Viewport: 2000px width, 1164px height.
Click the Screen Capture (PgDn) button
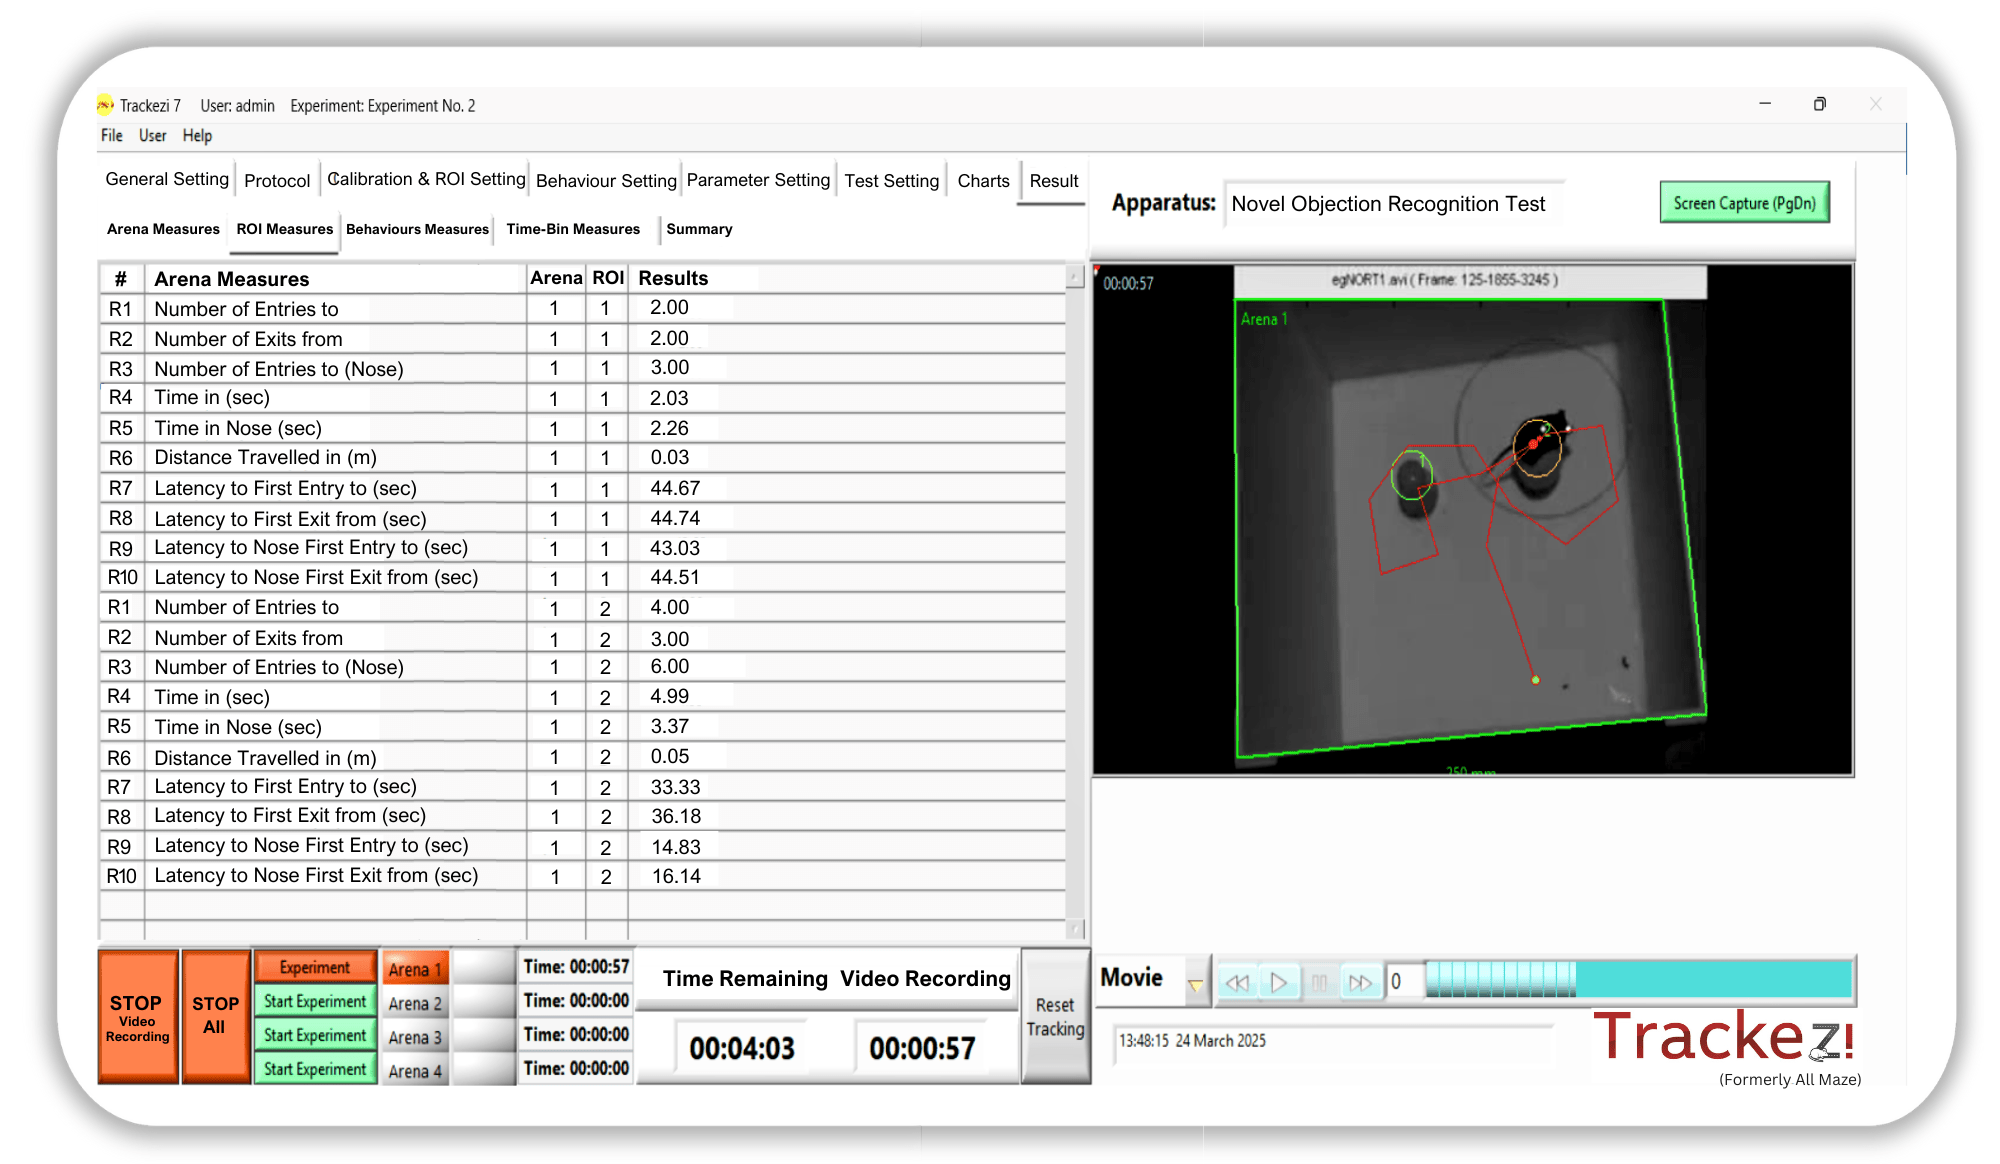[x=1744, y=203]
